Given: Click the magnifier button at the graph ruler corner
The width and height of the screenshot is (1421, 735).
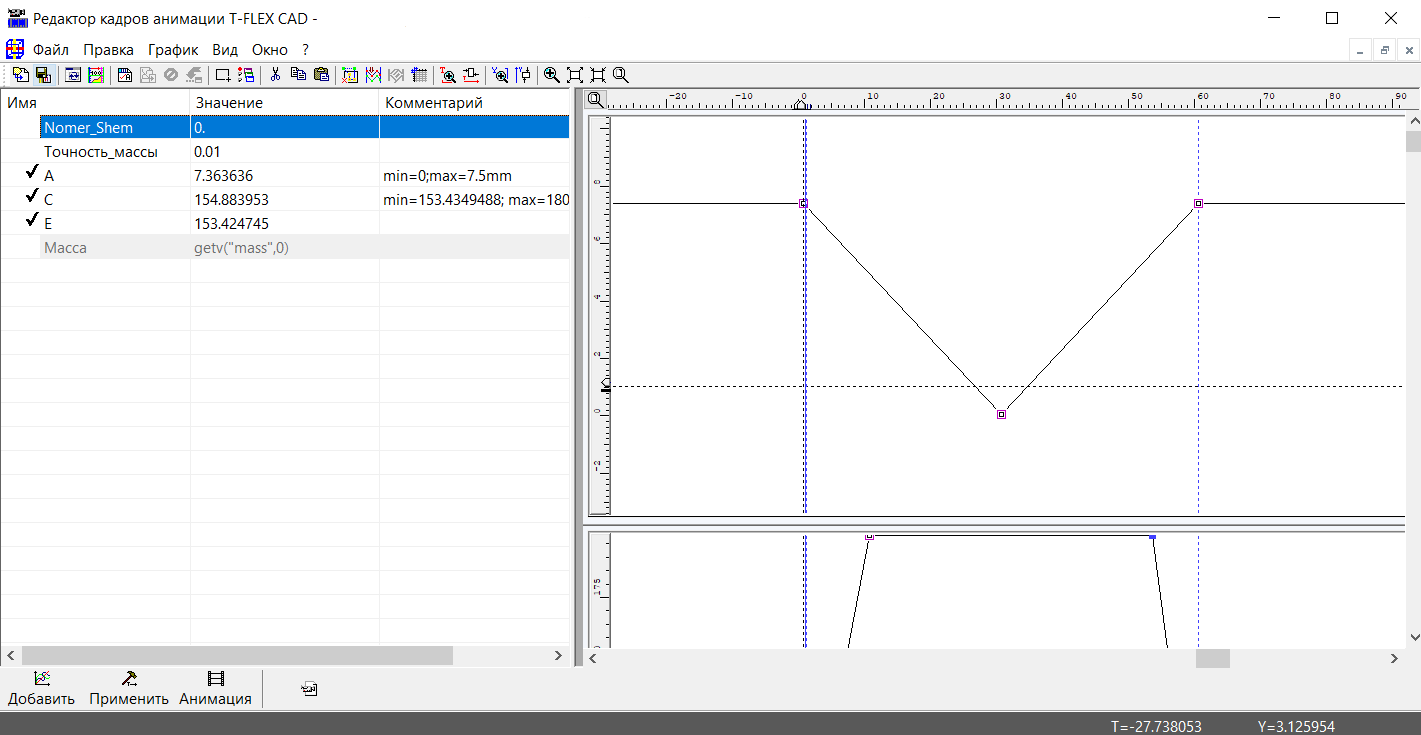Looking at the screenshot, I should pos(595,99).
